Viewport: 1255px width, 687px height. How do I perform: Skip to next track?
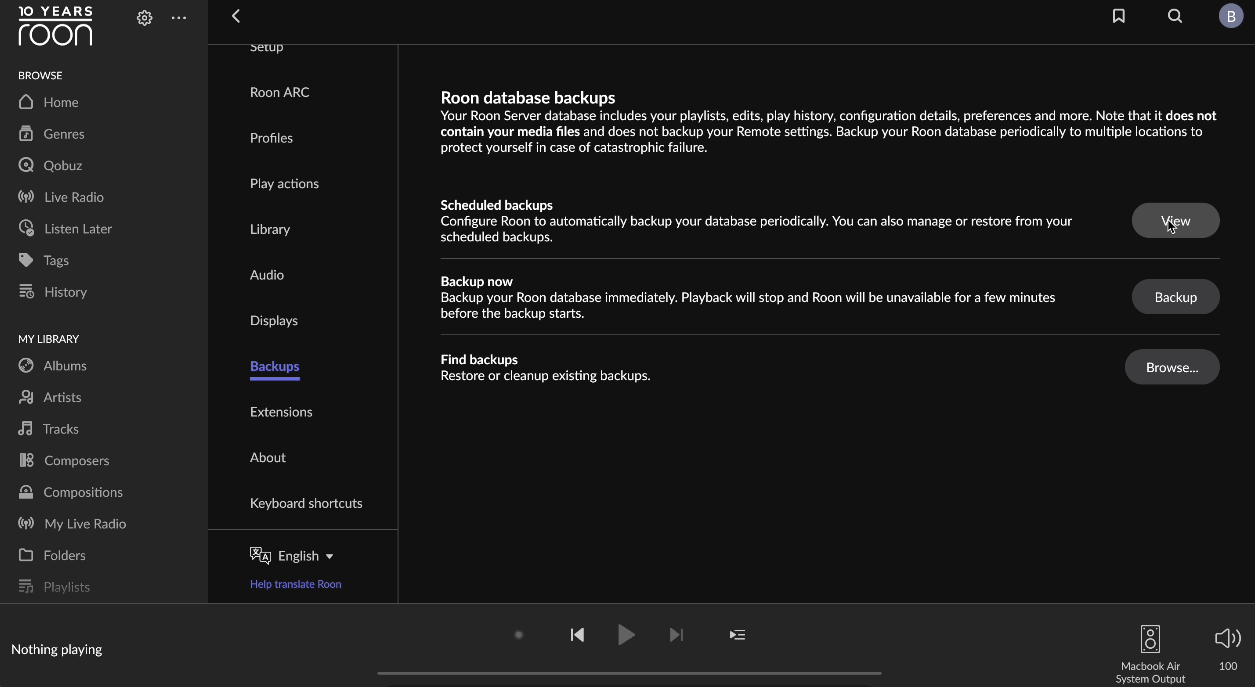click(677, 635)
